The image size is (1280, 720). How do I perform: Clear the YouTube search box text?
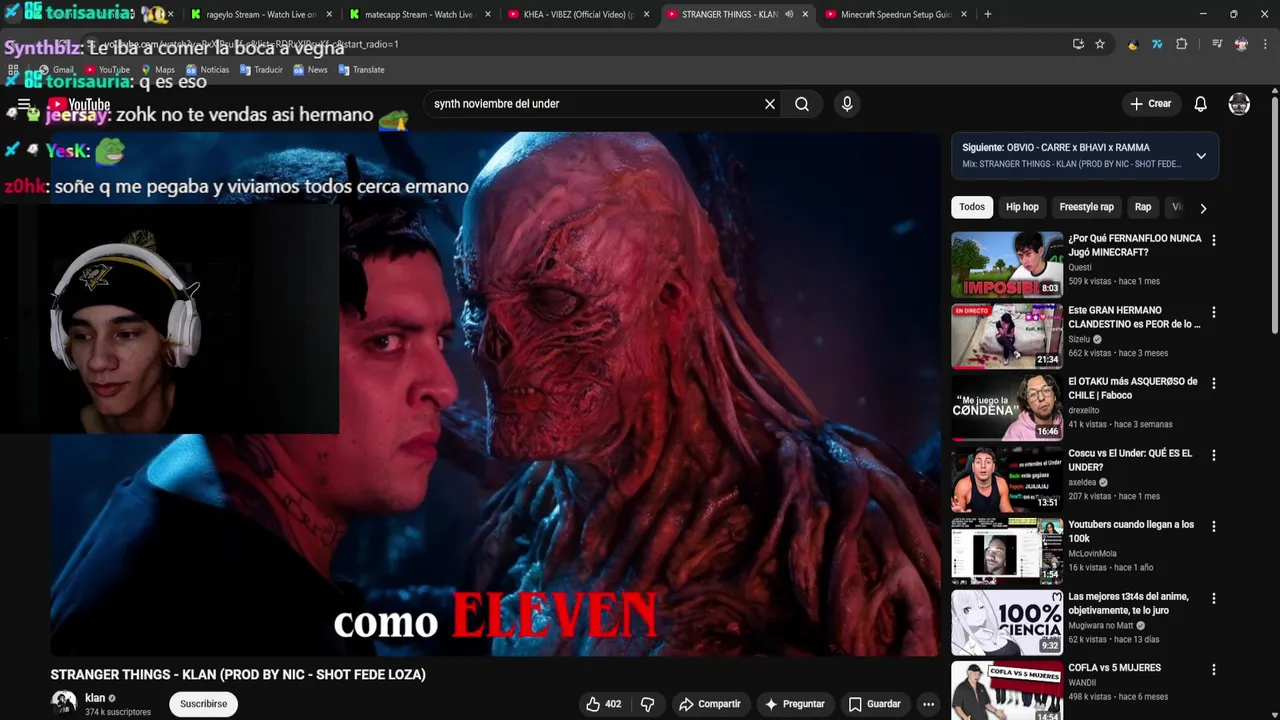tap(770, 104)
